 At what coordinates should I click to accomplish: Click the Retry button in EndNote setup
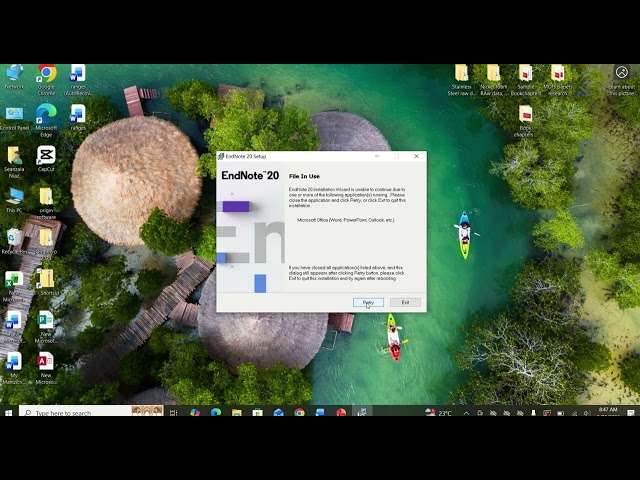coord(368,302)
